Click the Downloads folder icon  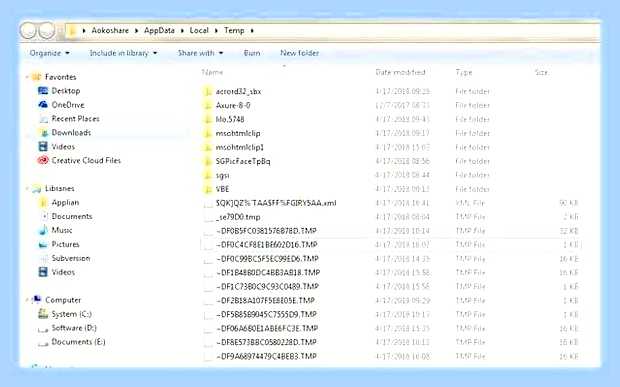[x=43, y=133]
